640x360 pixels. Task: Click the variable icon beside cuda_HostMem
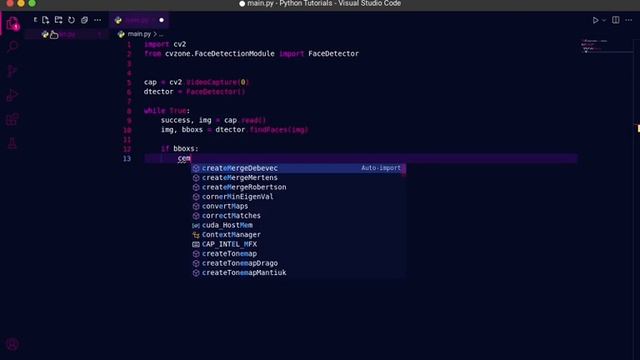(x=196, y=225)
